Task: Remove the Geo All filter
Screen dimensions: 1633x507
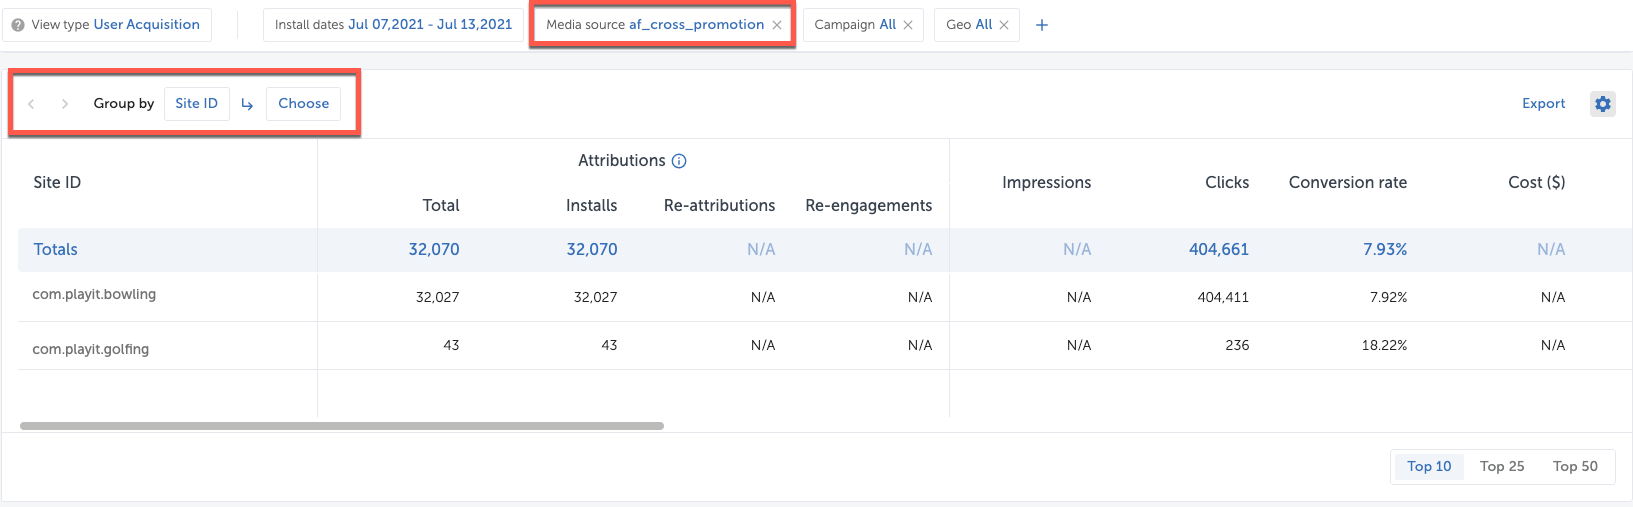Action: click(x=1004, y=25)
